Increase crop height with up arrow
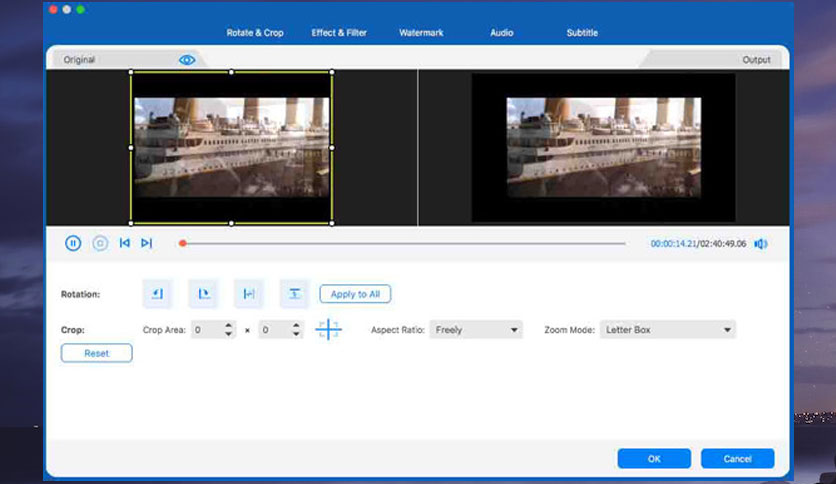The width and height of the screenshot is (836, 484). click(x=296, y=325)
